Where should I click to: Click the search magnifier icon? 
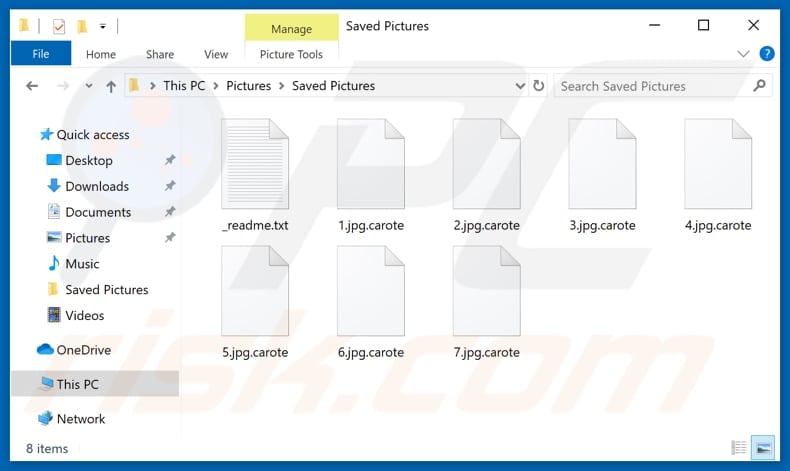[761, 86]
